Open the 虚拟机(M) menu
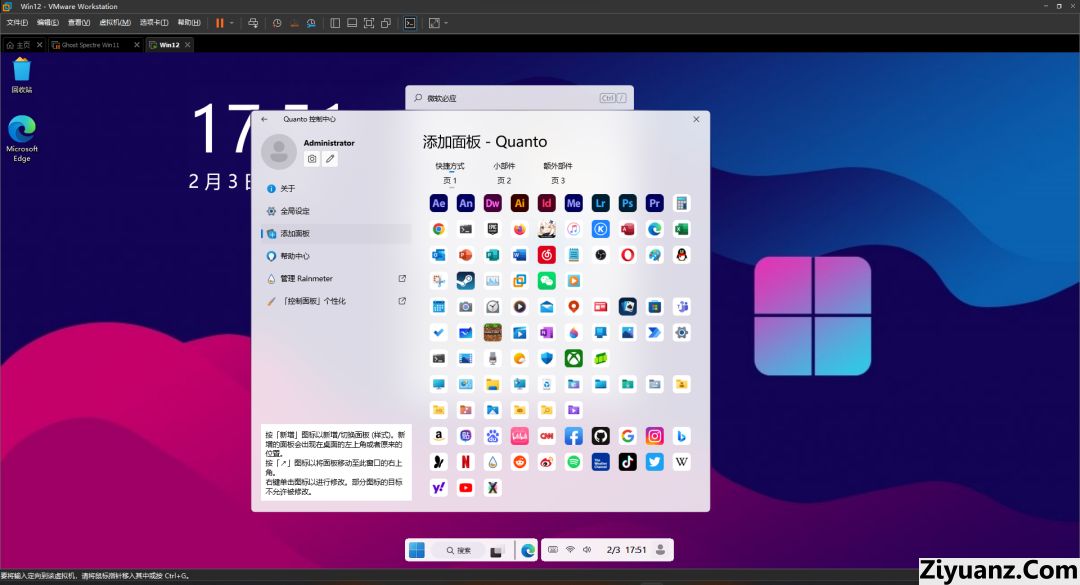Viewport: 1080px width, 585px height. tap(115, 22)
